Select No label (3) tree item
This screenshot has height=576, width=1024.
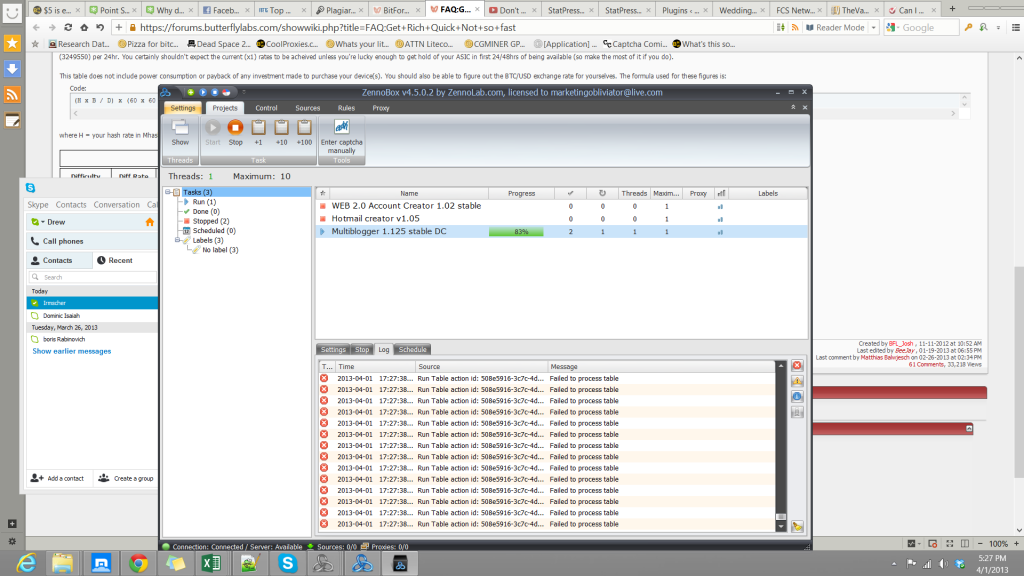pos(219,250)
